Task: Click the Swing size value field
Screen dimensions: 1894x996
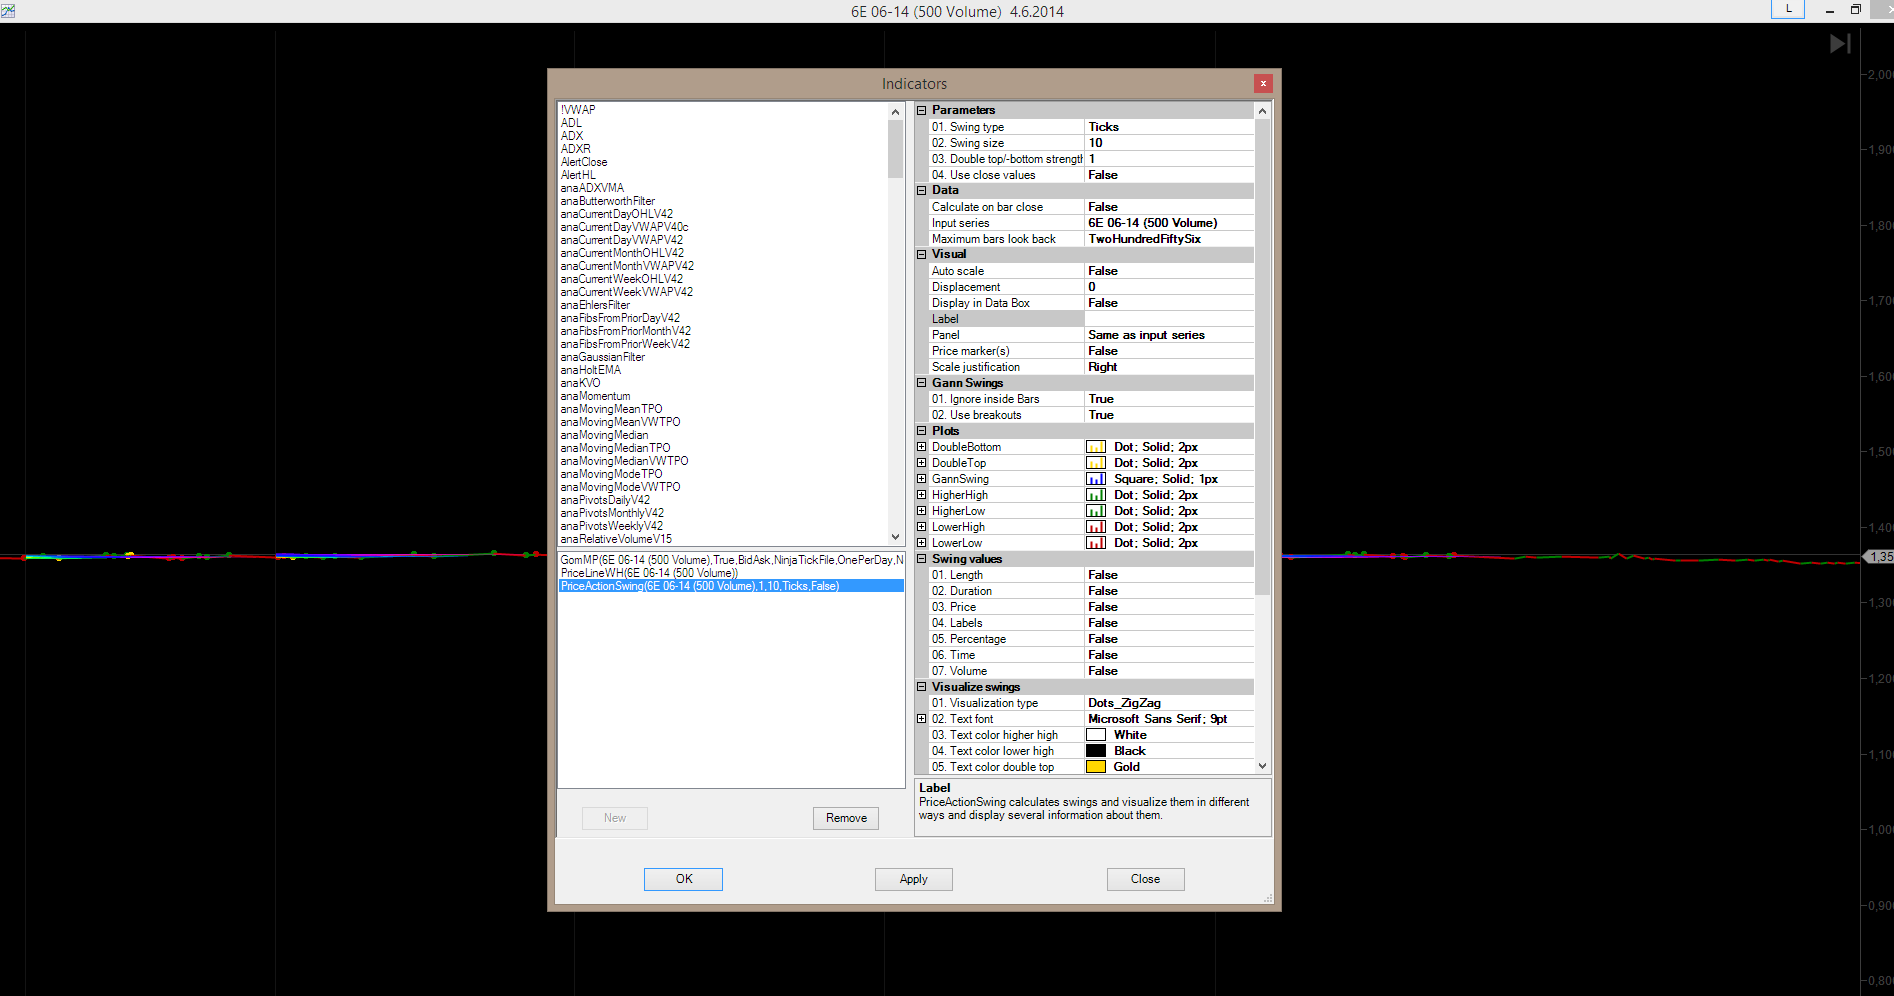Action: (1169, 143)
